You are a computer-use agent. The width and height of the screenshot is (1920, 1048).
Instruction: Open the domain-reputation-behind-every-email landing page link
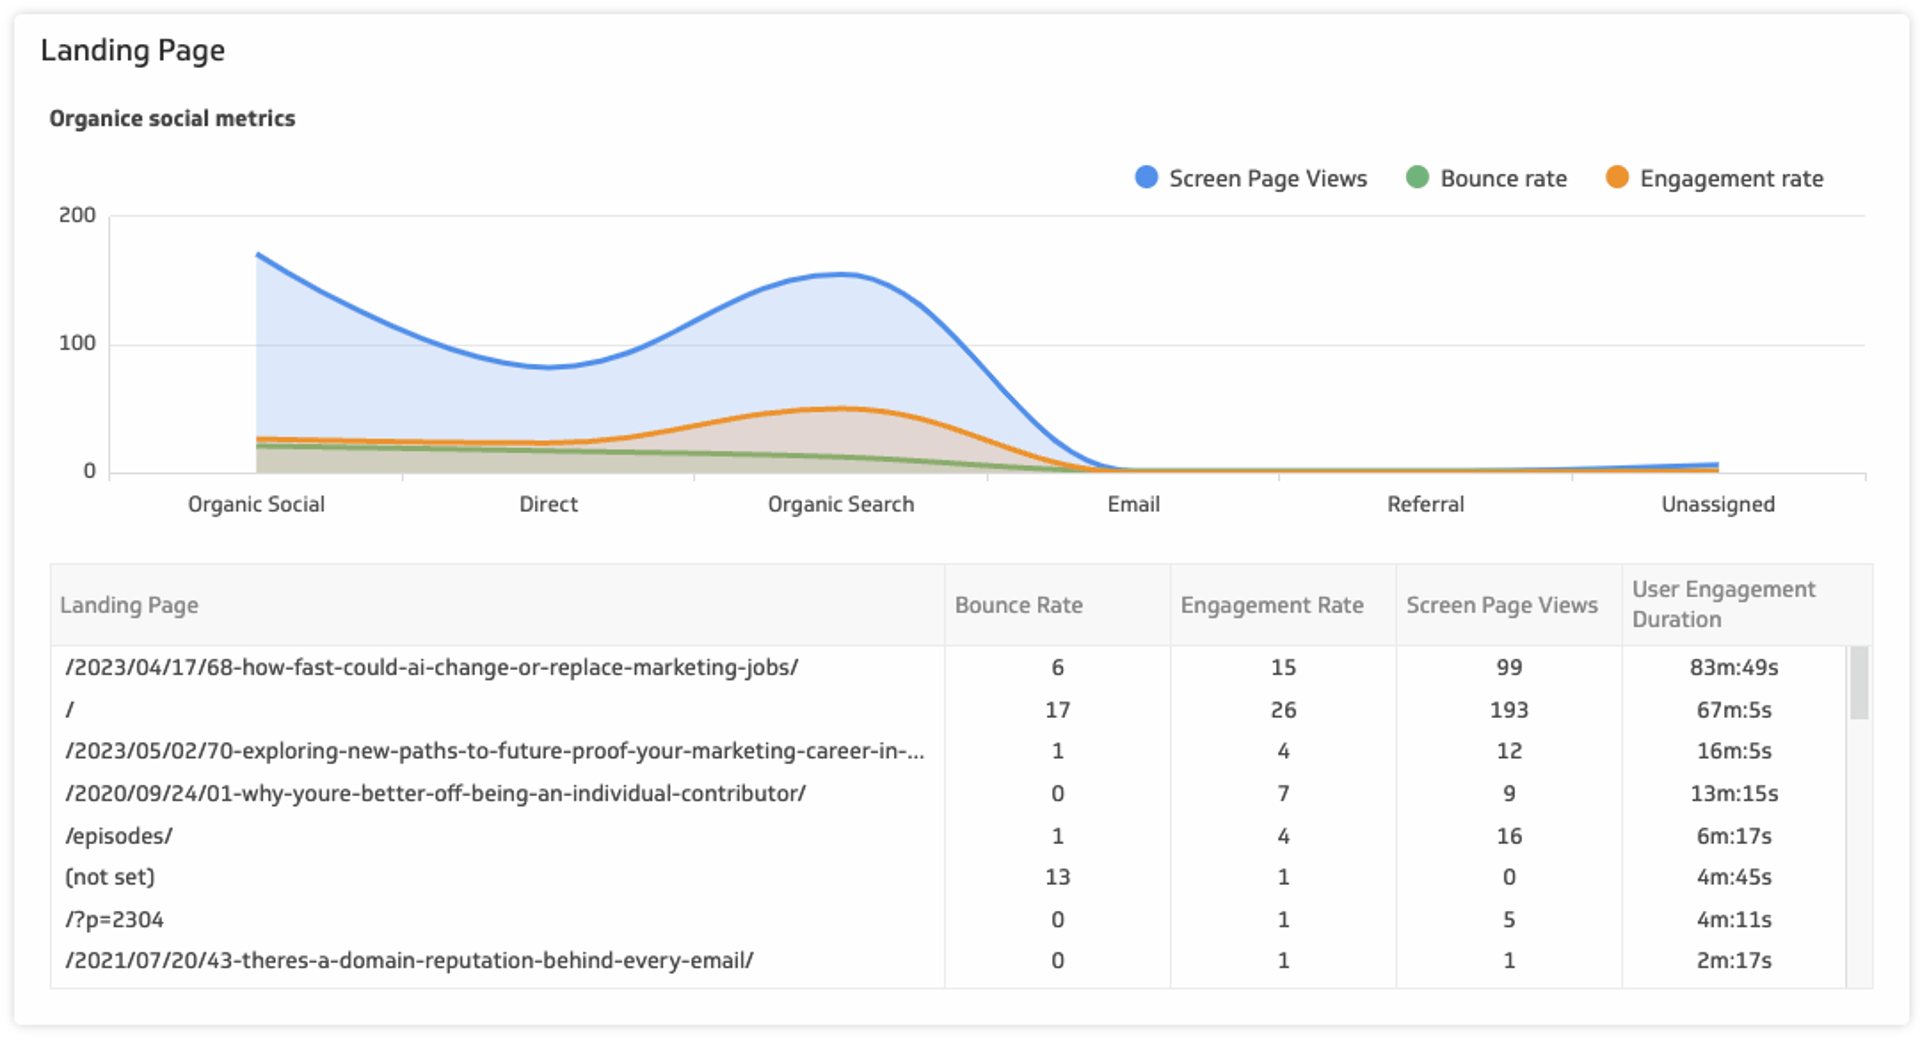(x=410, y=960)
